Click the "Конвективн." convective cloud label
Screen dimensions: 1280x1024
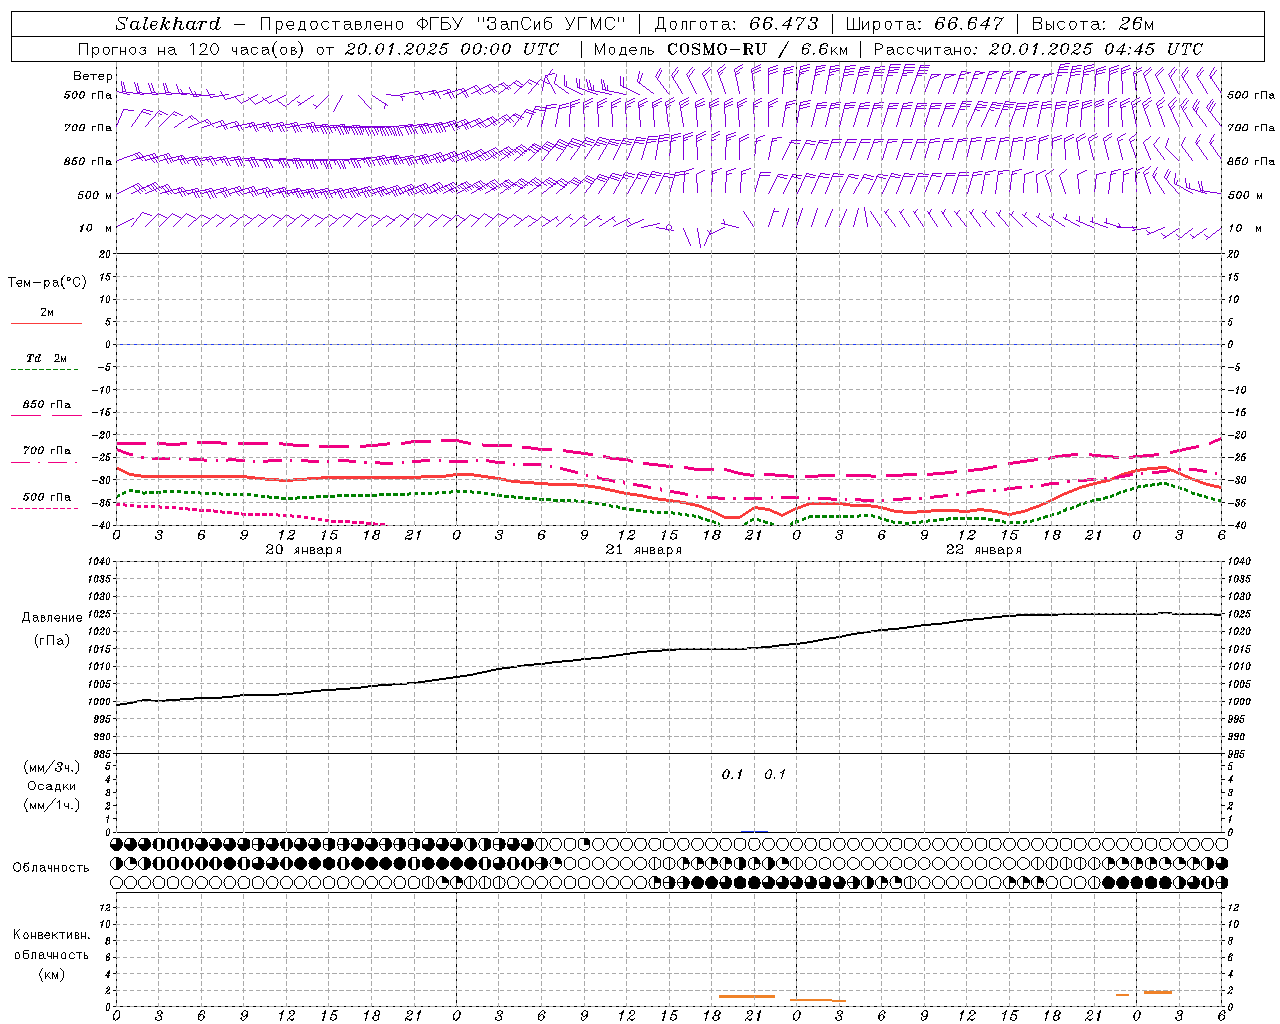pyautogui.click(x=51, y=935)
